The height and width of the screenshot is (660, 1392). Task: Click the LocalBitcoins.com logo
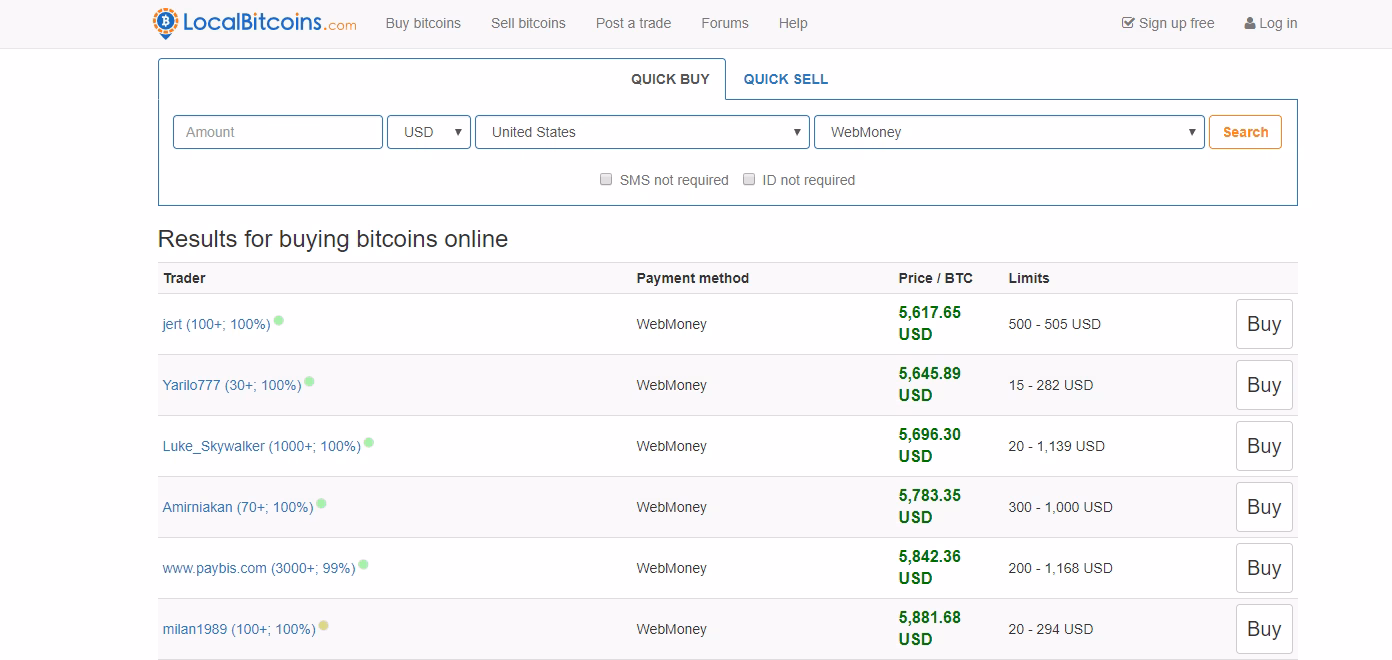click(254, 22)
